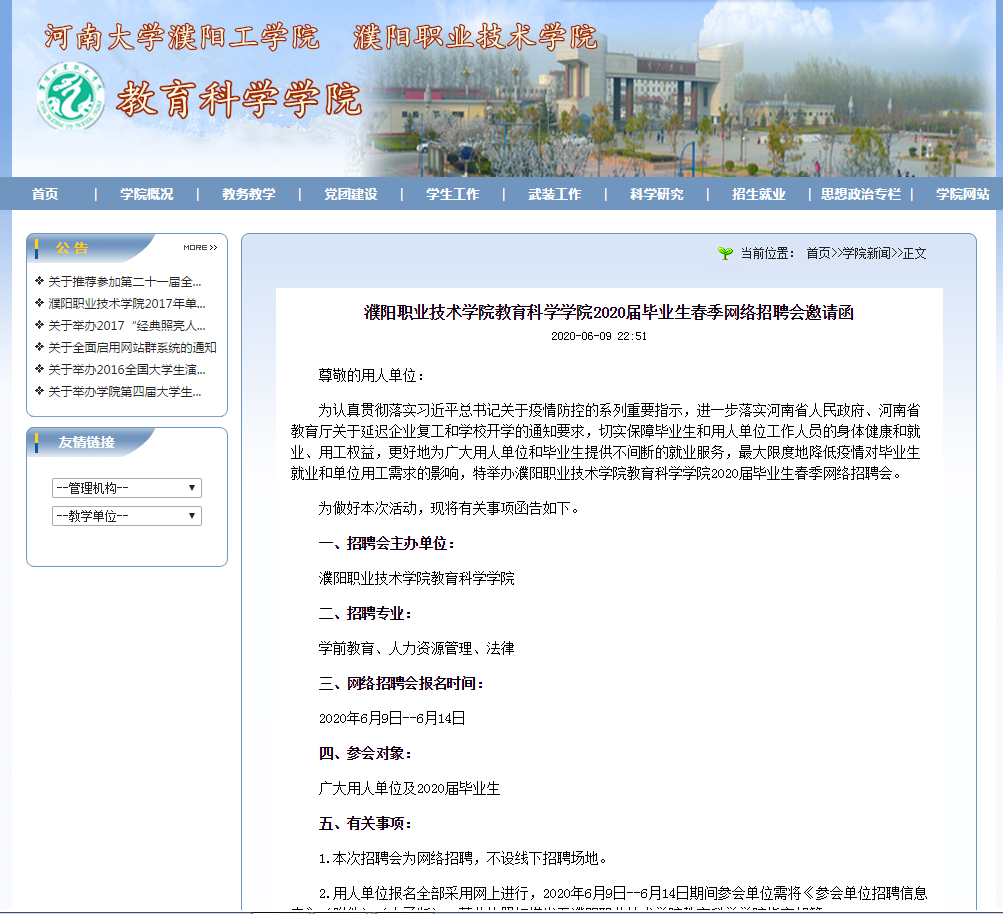Image resolution: width=1003 pixels, height=914 pixels.
Task: Click the greeting 尊敬的用人单位:
Action: coord(372,375)
